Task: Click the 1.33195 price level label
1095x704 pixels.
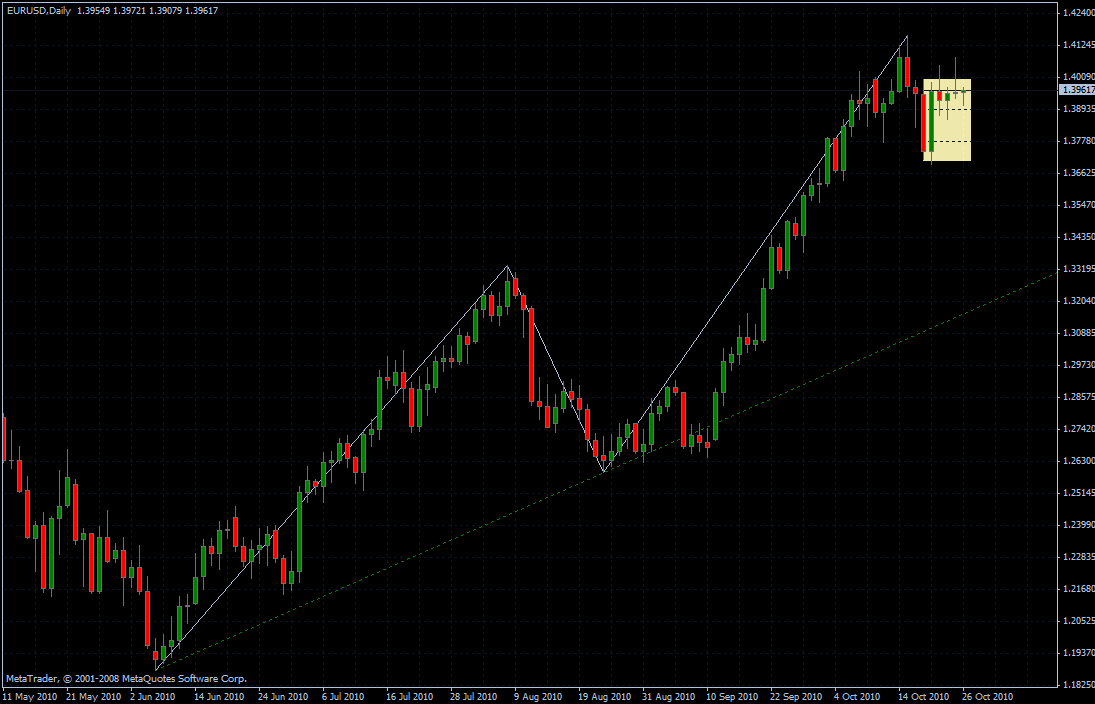Action: pyautogui.click(x=1078, y=269)
